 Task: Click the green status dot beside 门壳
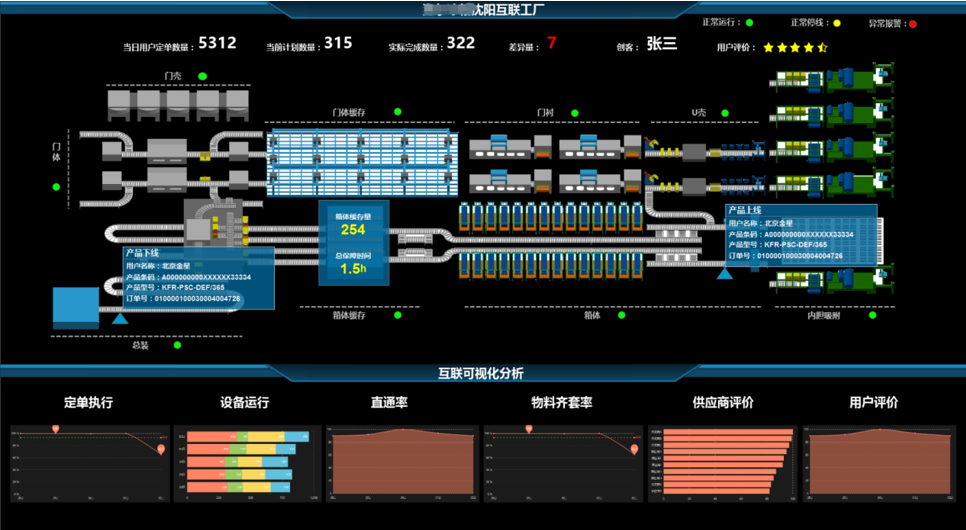202,76
